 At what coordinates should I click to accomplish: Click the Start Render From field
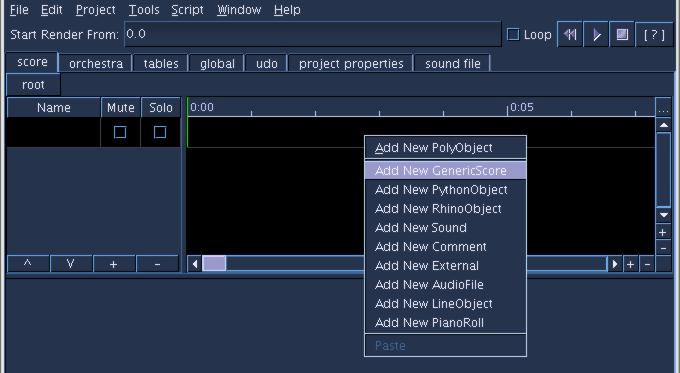[x=313, y=34]
